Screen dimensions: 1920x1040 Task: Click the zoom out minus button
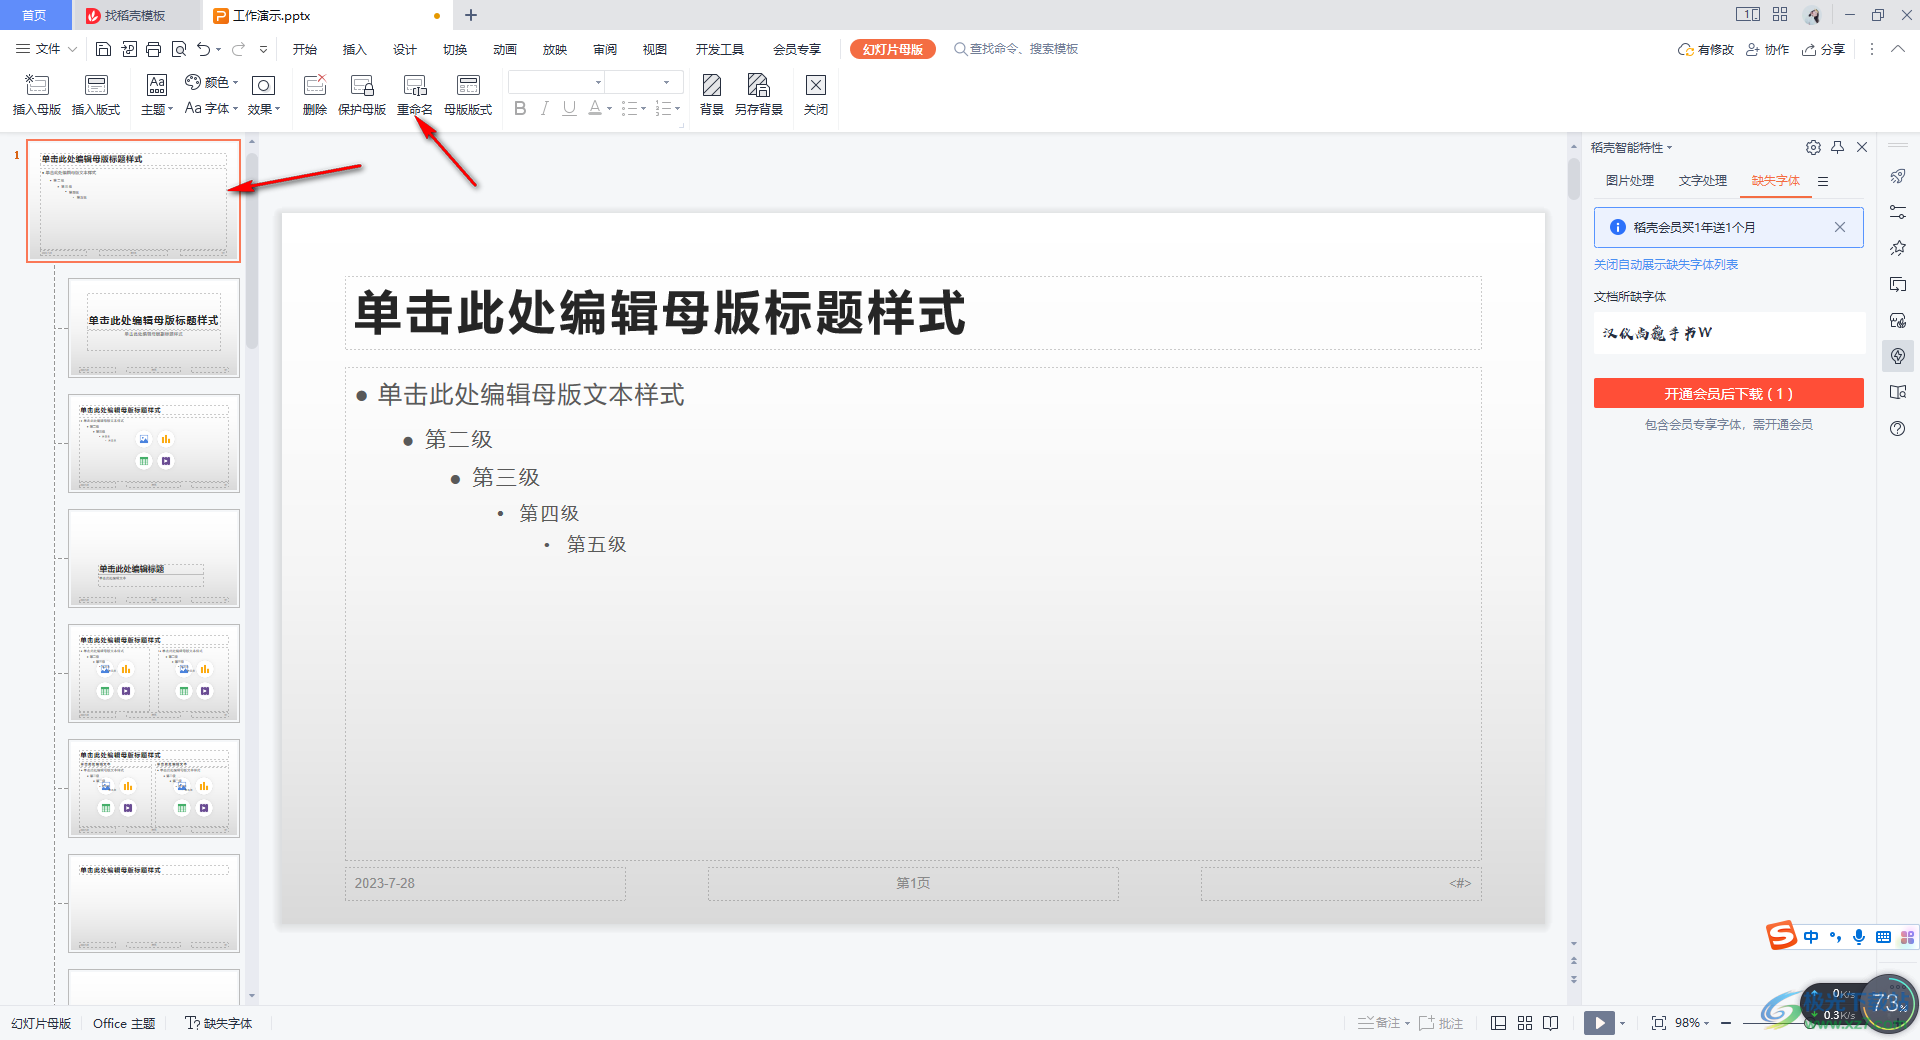[1726, 1023]
